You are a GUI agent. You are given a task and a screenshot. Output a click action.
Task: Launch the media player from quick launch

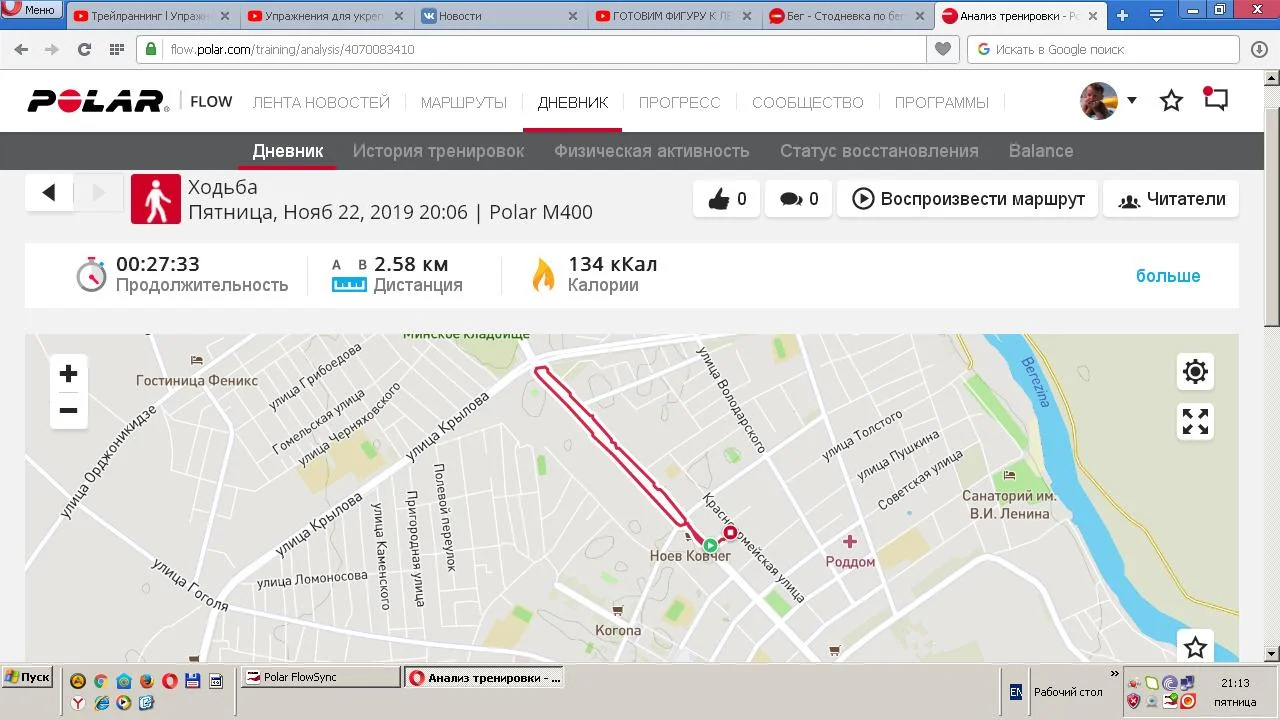(124, 703)
